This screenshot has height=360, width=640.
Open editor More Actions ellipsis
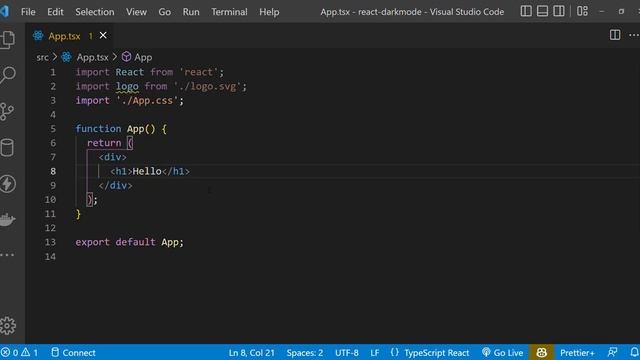[634, 35]
